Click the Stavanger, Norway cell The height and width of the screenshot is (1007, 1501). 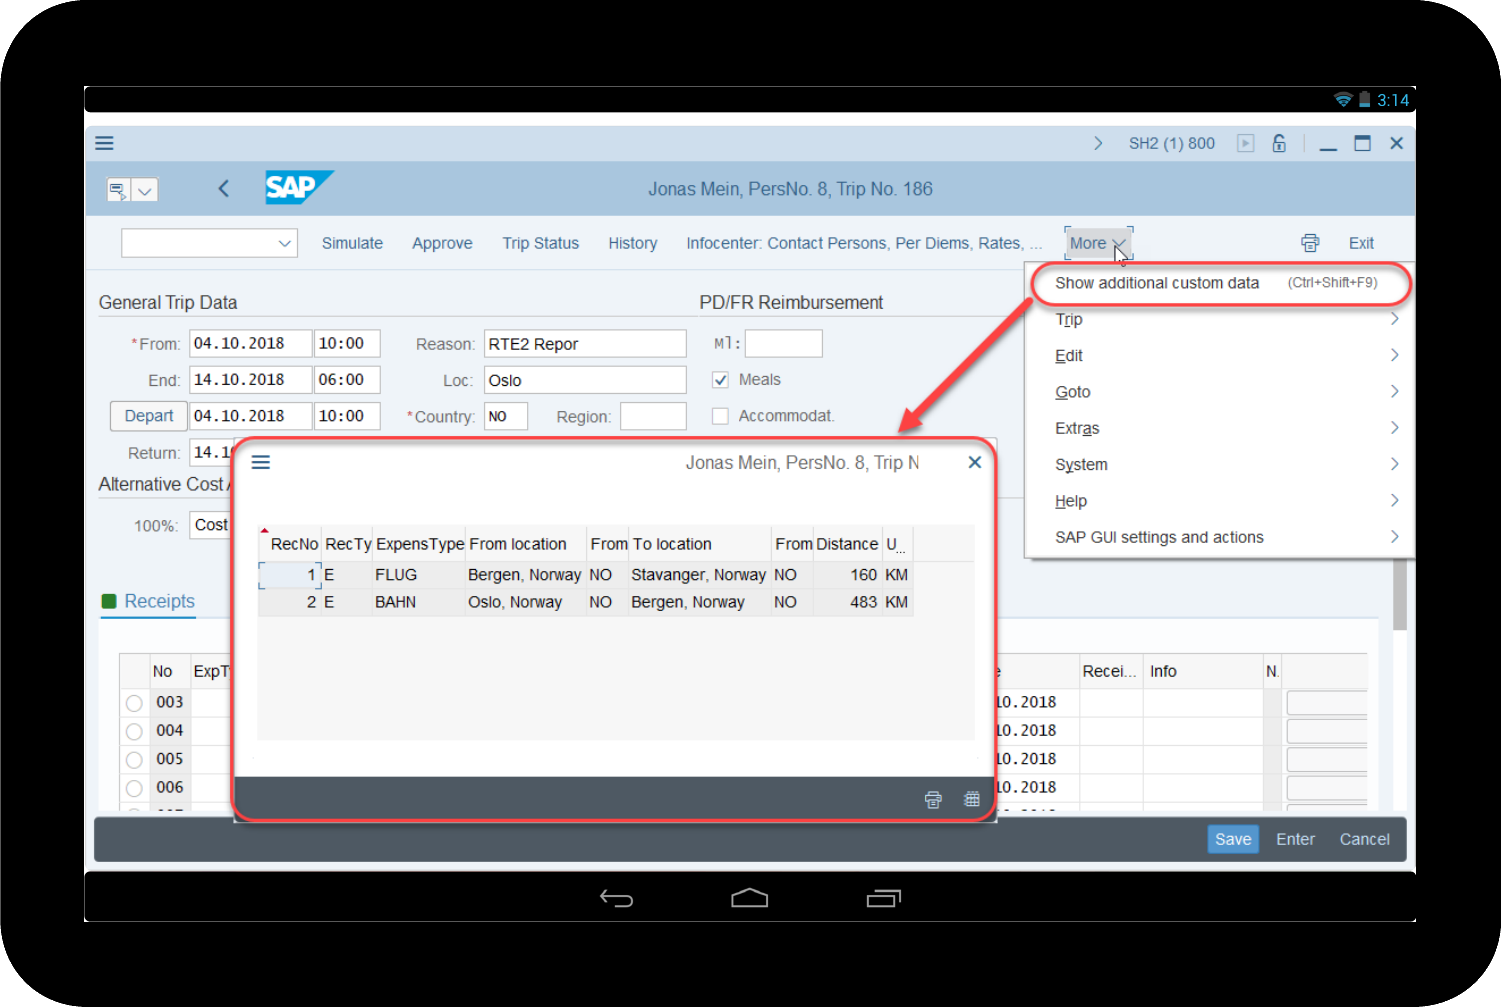pyautogui.click(x=699, y=575)
